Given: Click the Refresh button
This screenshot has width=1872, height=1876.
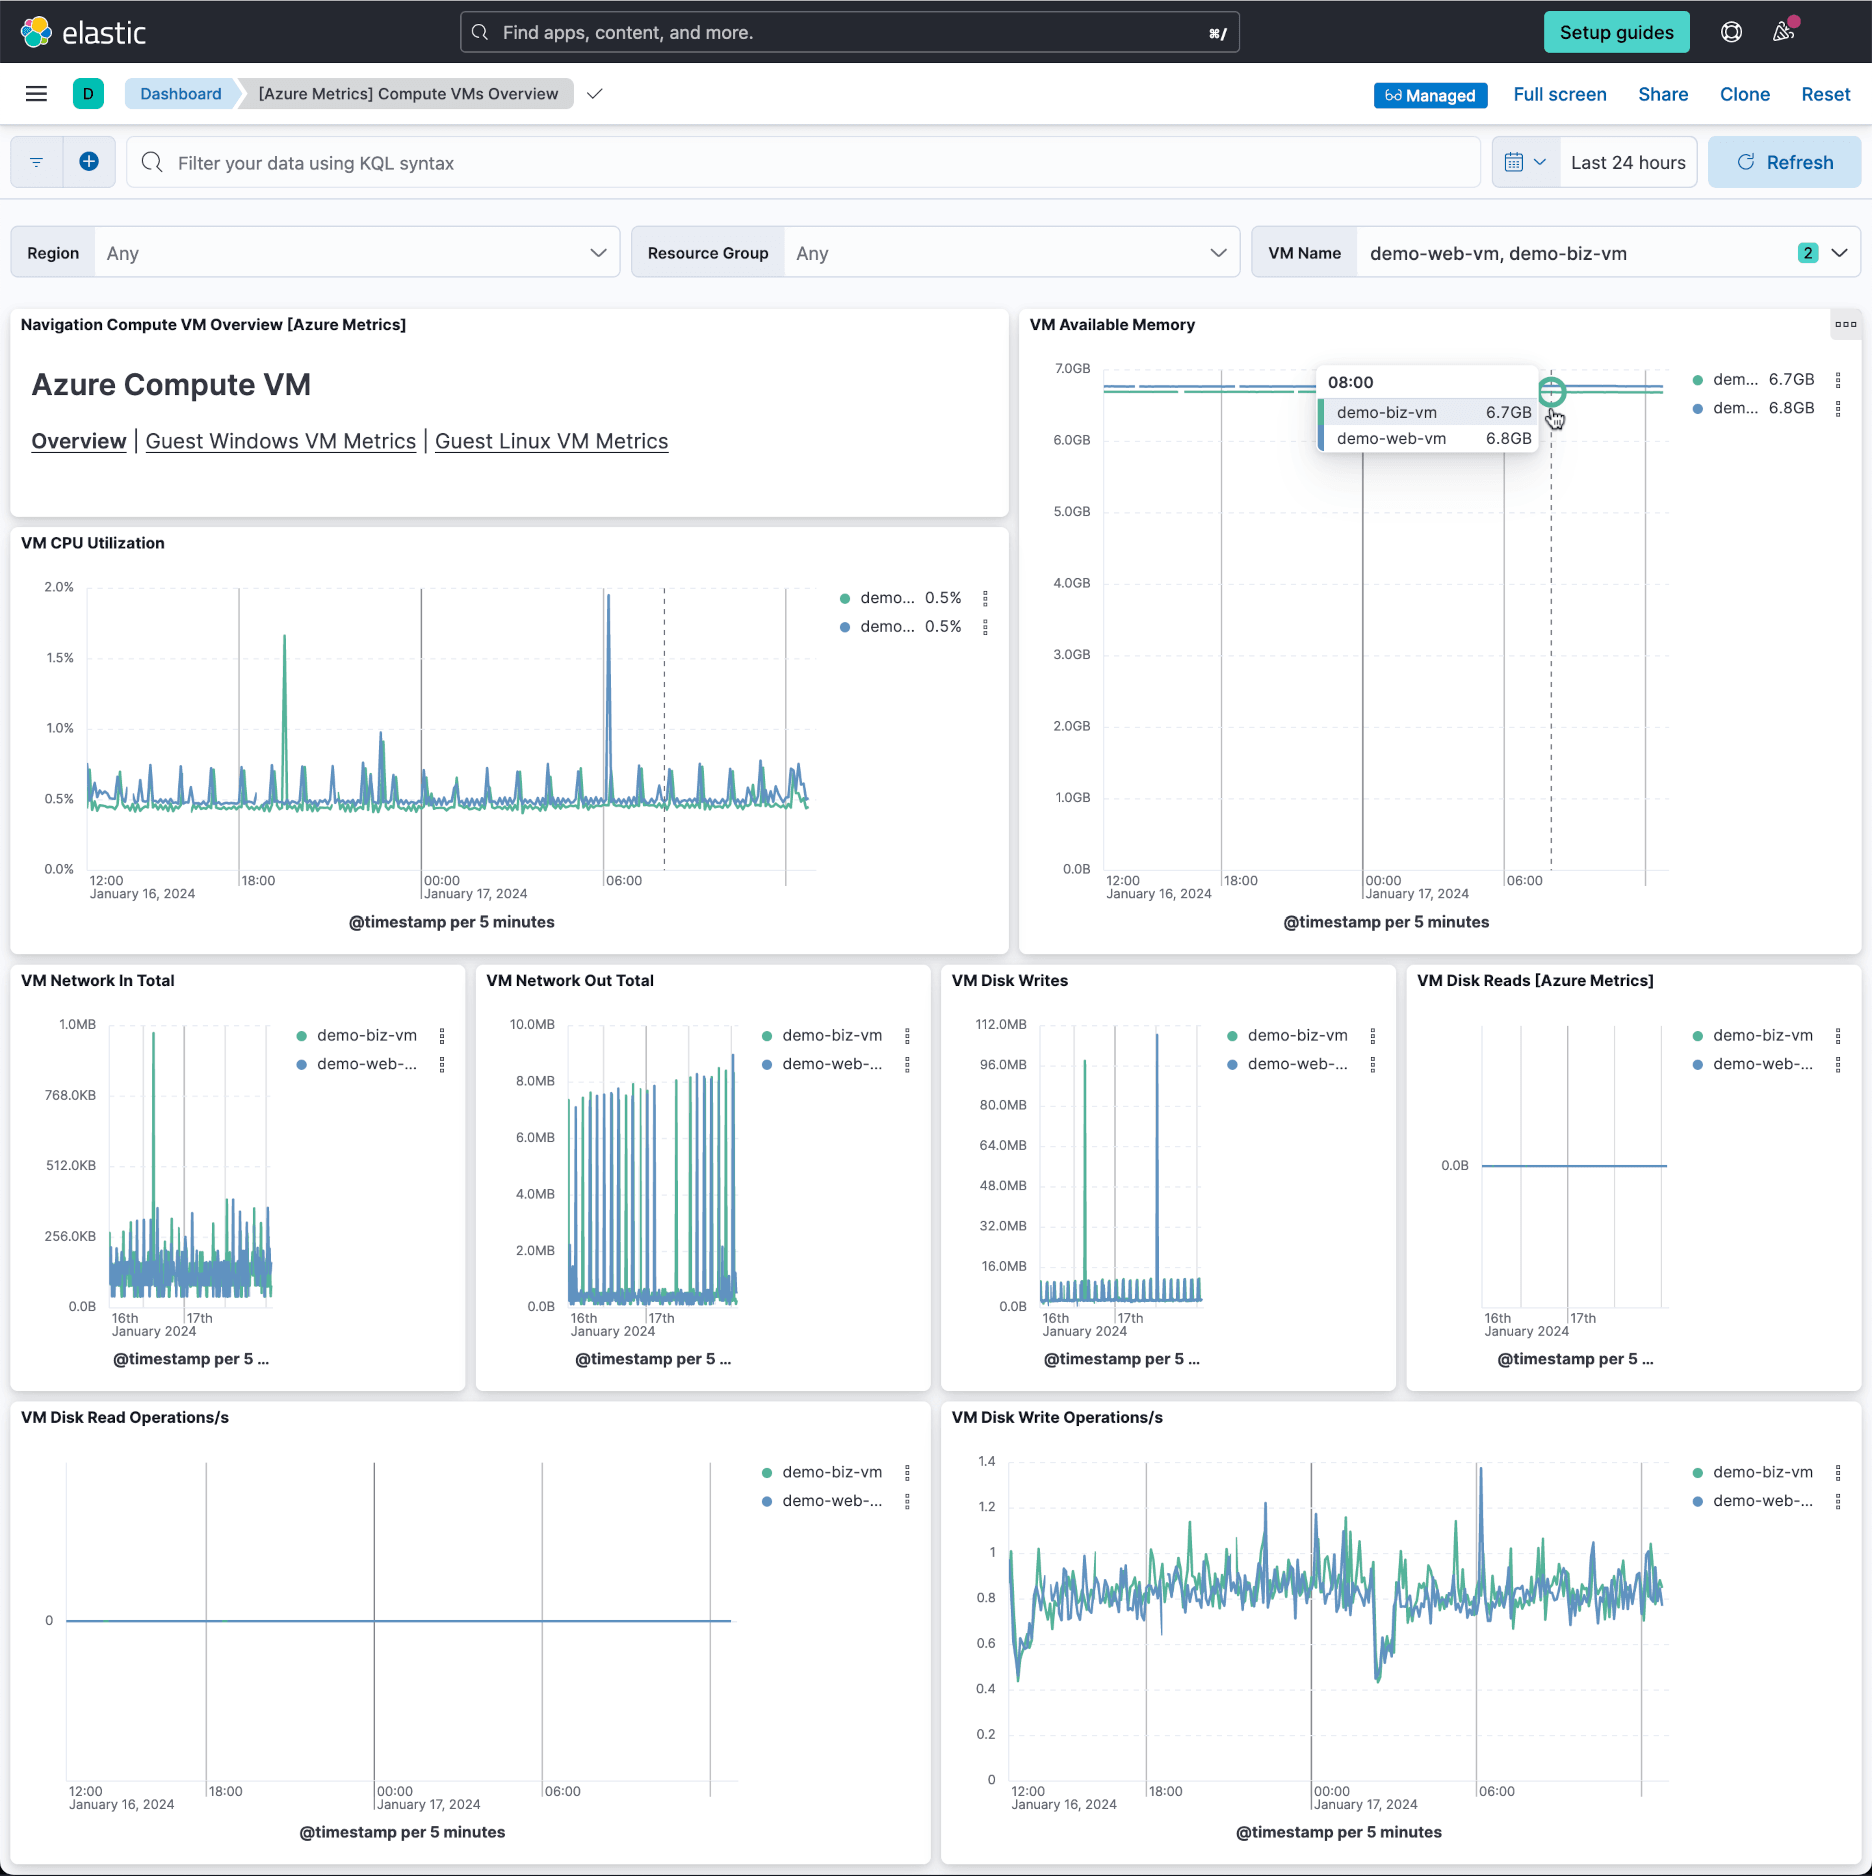Looking at the screenshot, I should coord(1784,162).
